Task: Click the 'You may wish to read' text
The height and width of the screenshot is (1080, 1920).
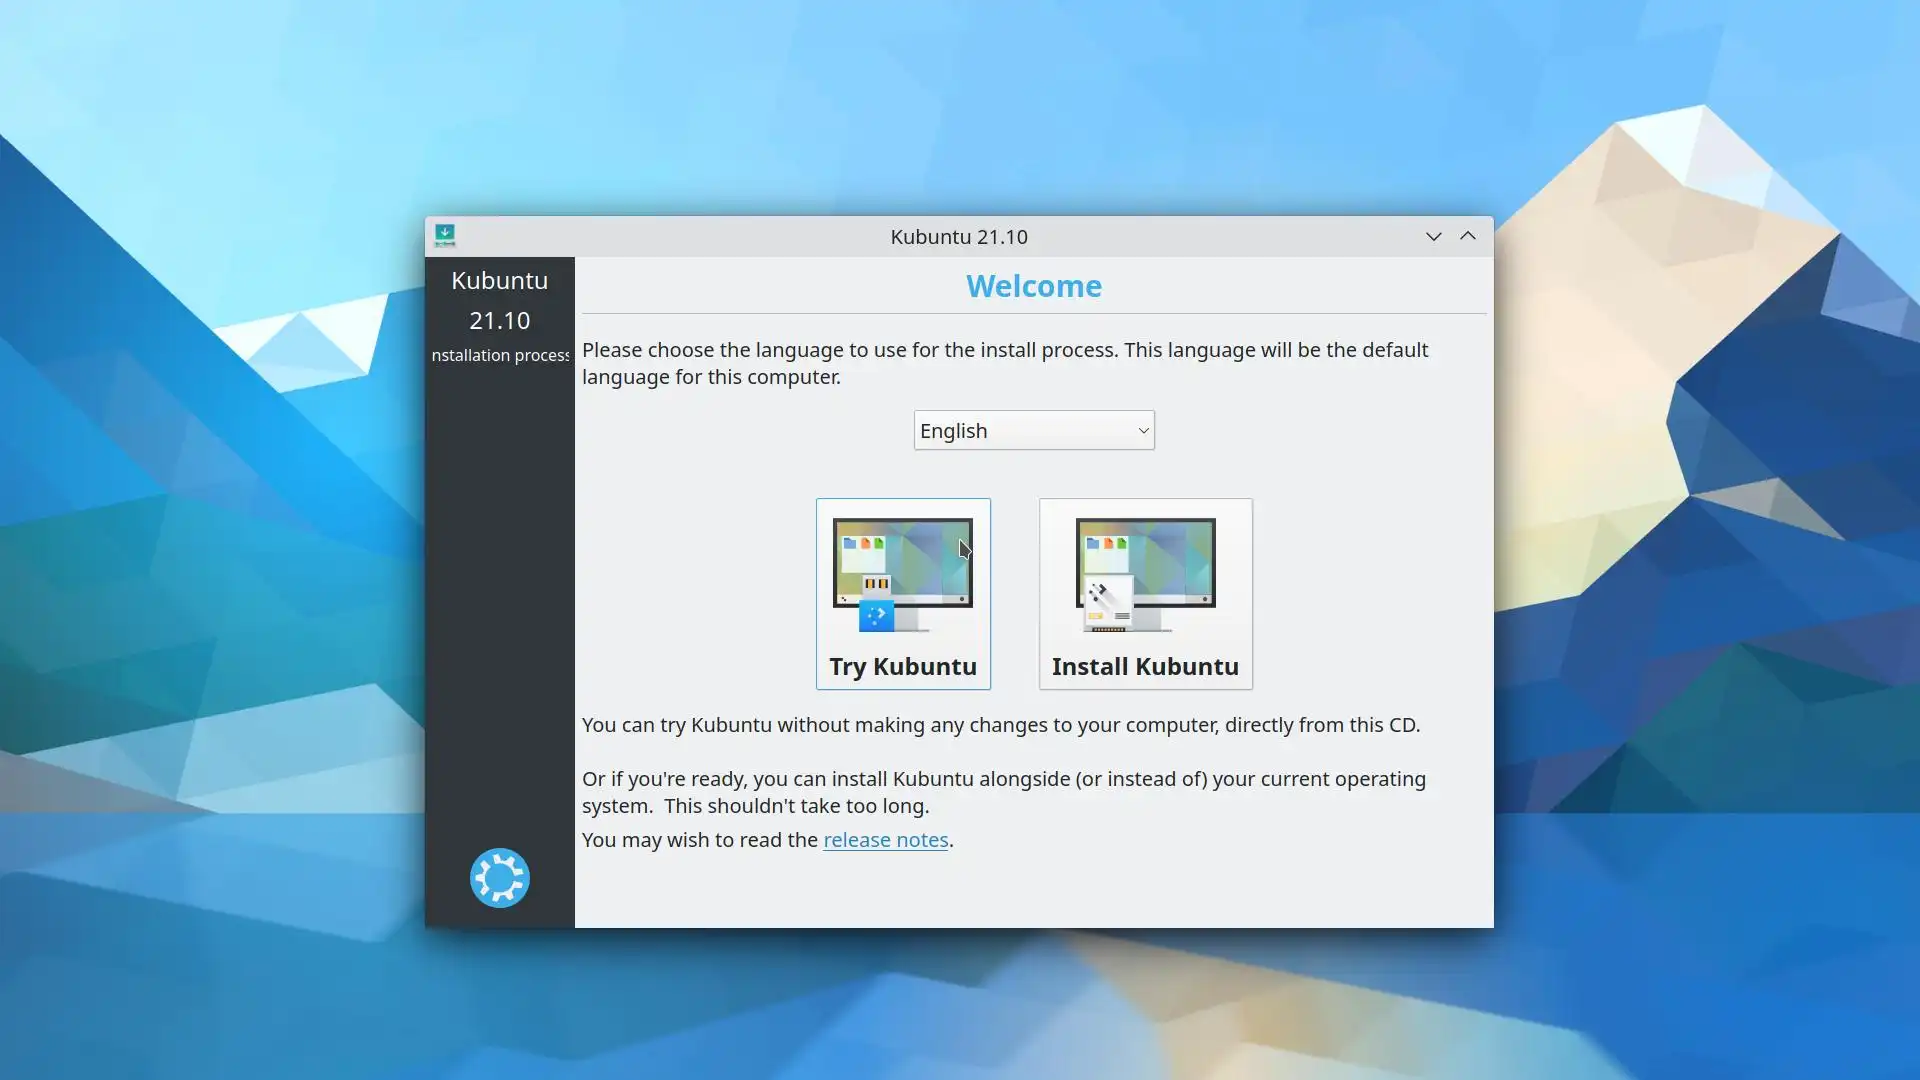Action: (700, 840)
